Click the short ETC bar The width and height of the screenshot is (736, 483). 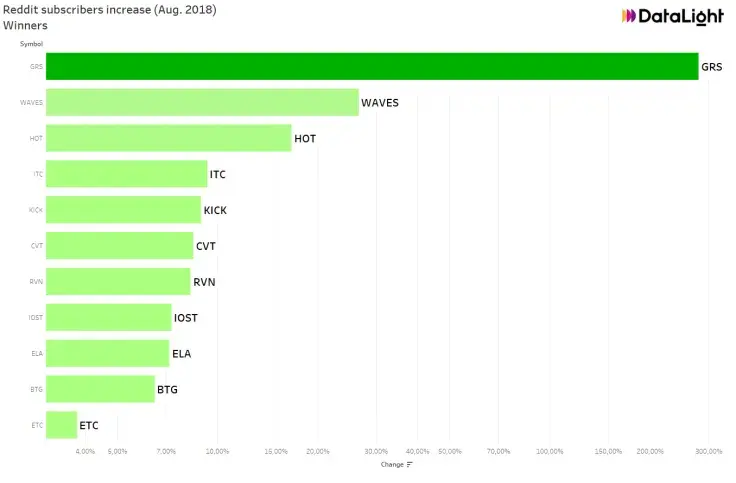coord(61,425)
